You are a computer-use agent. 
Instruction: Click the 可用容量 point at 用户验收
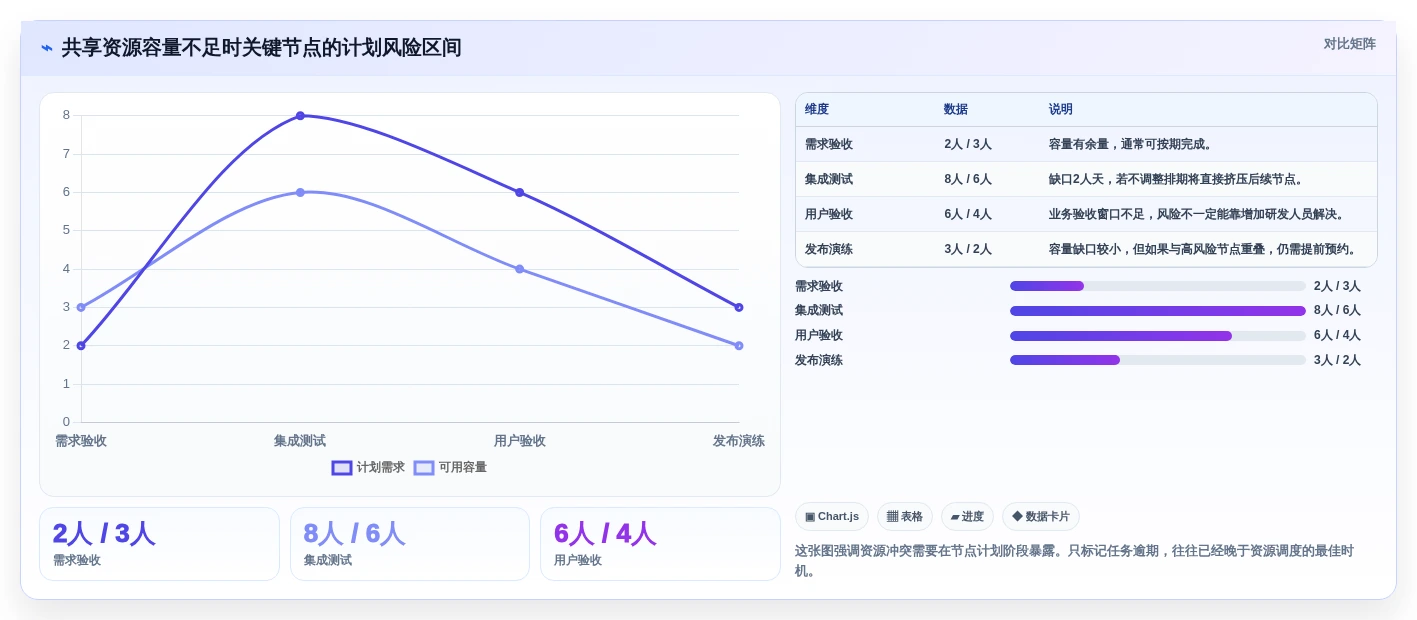coord(520,269)
